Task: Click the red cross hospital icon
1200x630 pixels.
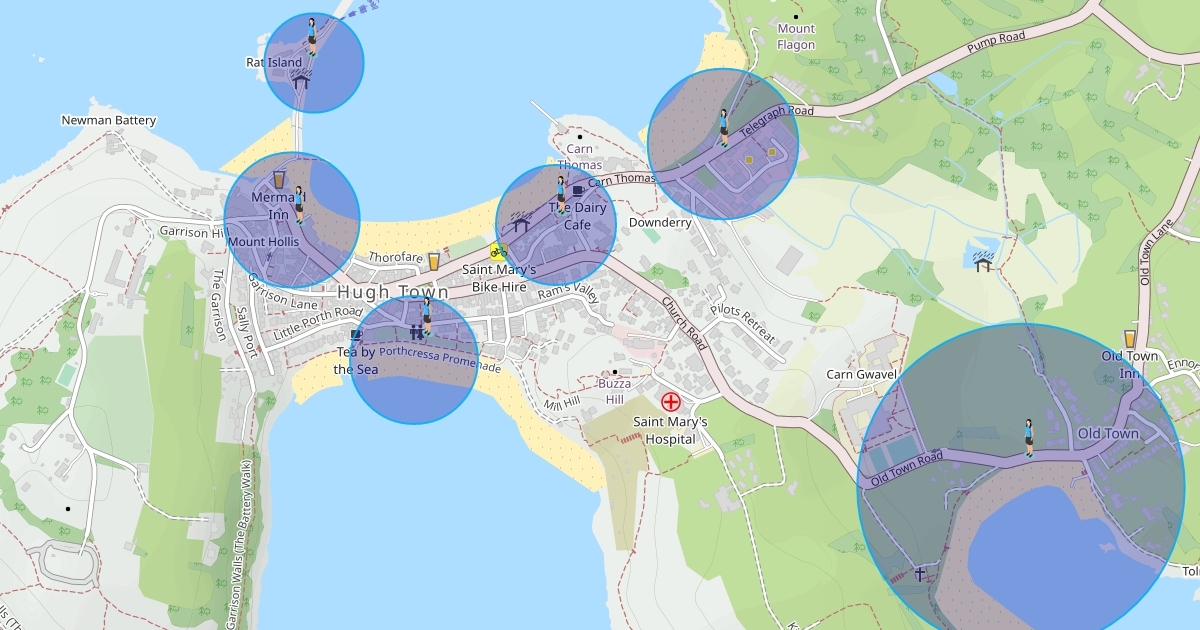Action: [x=670, y=402]
